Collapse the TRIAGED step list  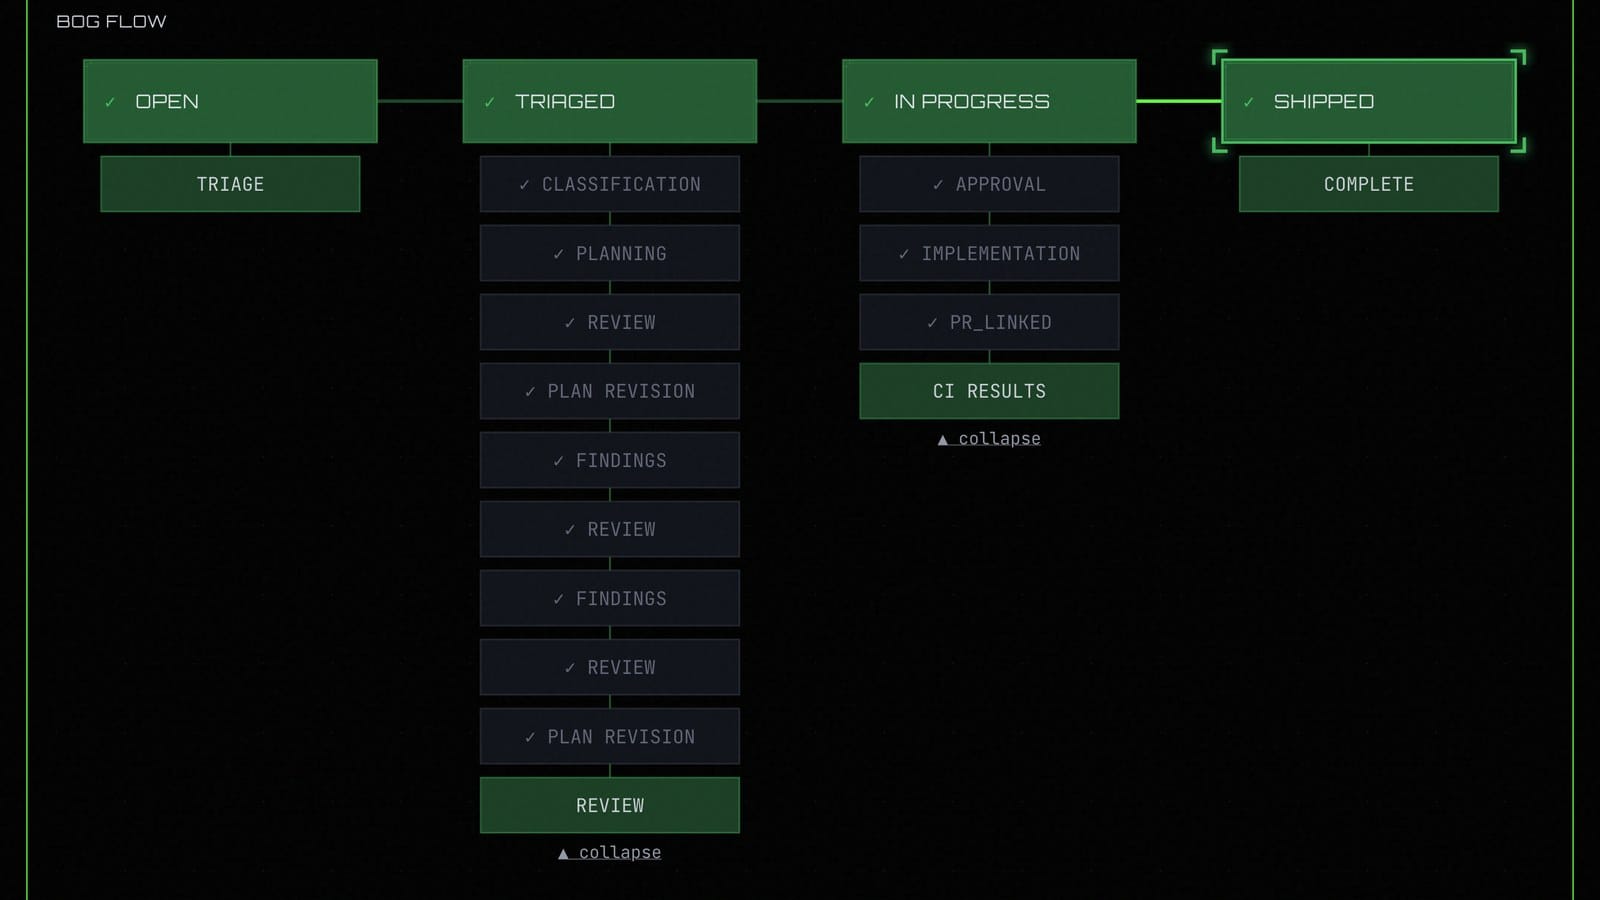pos(609,852)
